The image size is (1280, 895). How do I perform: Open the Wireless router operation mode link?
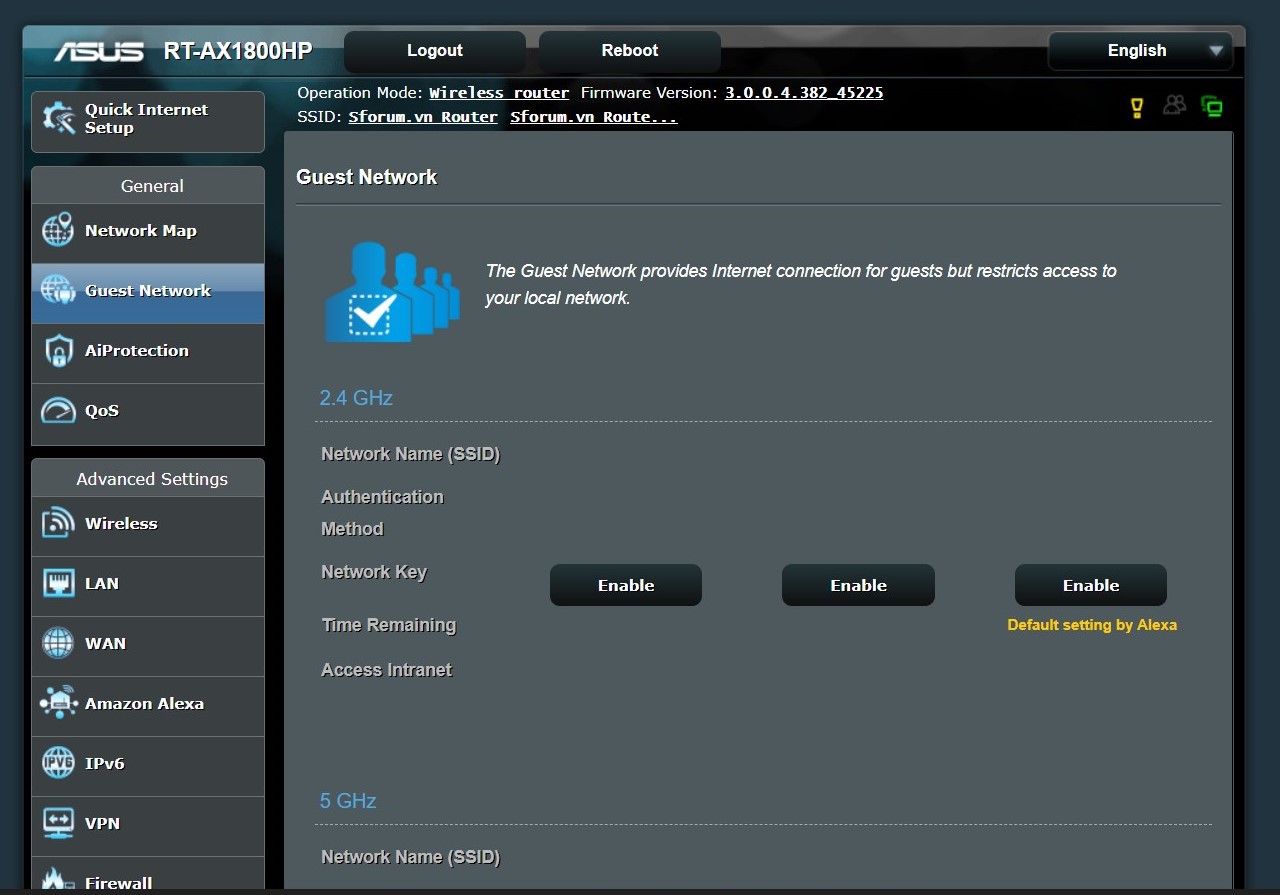click(499, 93)
